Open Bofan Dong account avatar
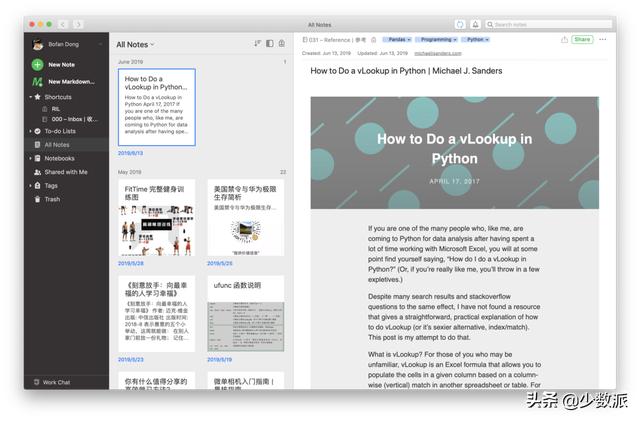 [x=38, y=45]
